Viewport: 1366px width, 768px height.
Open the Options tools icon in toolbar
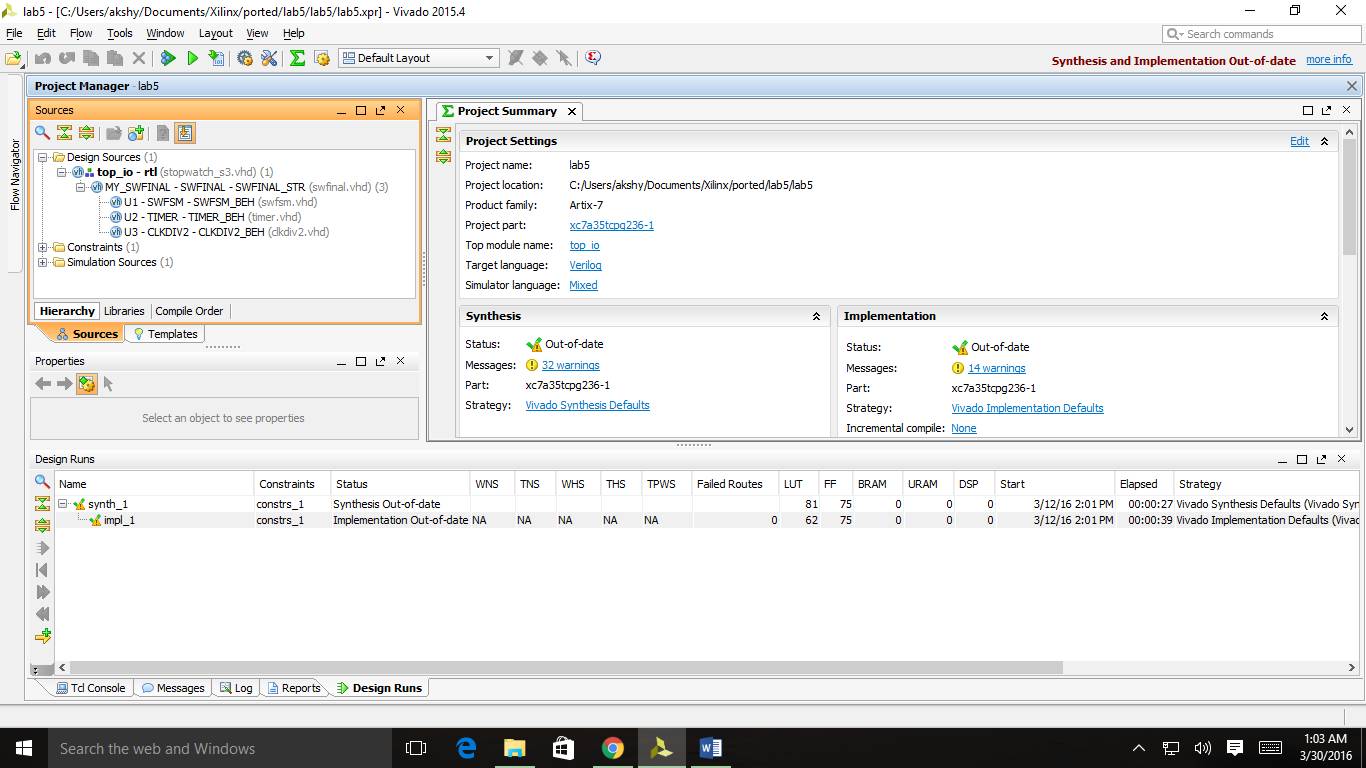269,58
